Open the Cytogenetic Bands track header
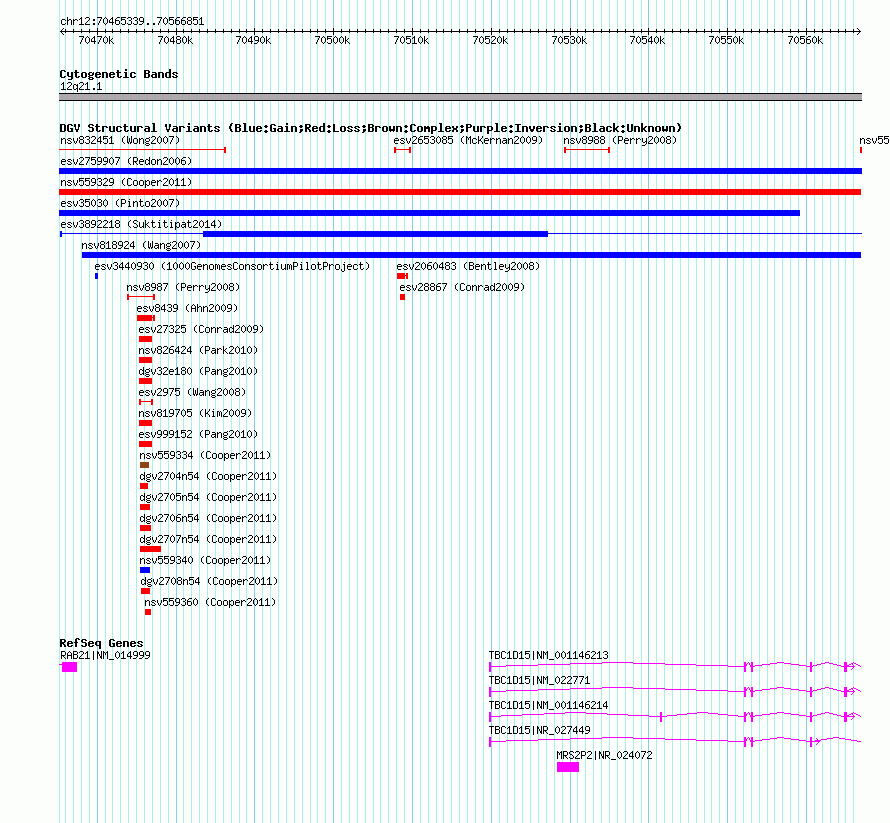Image resolution: width=890 pixels, height=823 pixels. (x=119, y=74)
